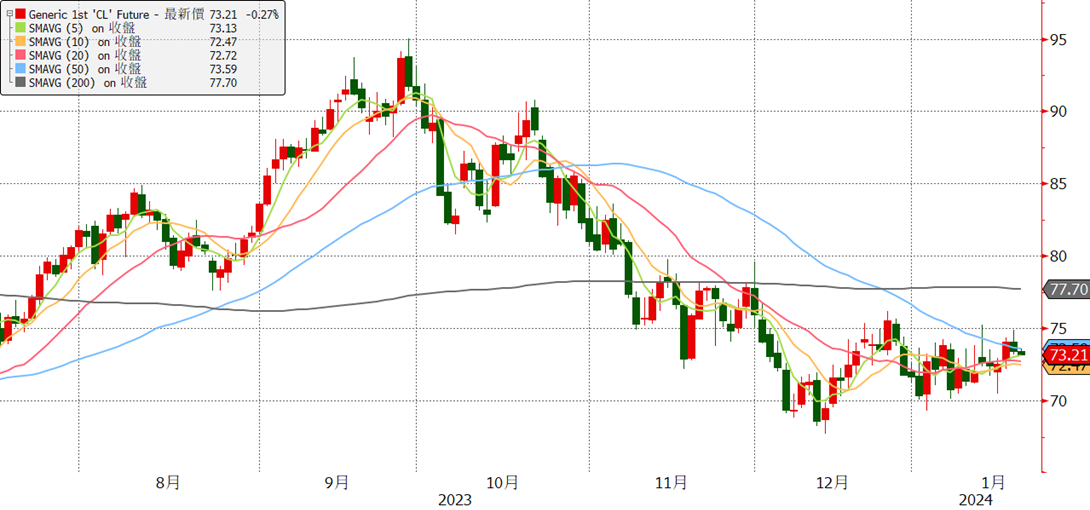Image resolution: width=1090 pixels, height=510 pixels.
Task: Click the 8月 date axis label
Action: (x=169, y=482)
